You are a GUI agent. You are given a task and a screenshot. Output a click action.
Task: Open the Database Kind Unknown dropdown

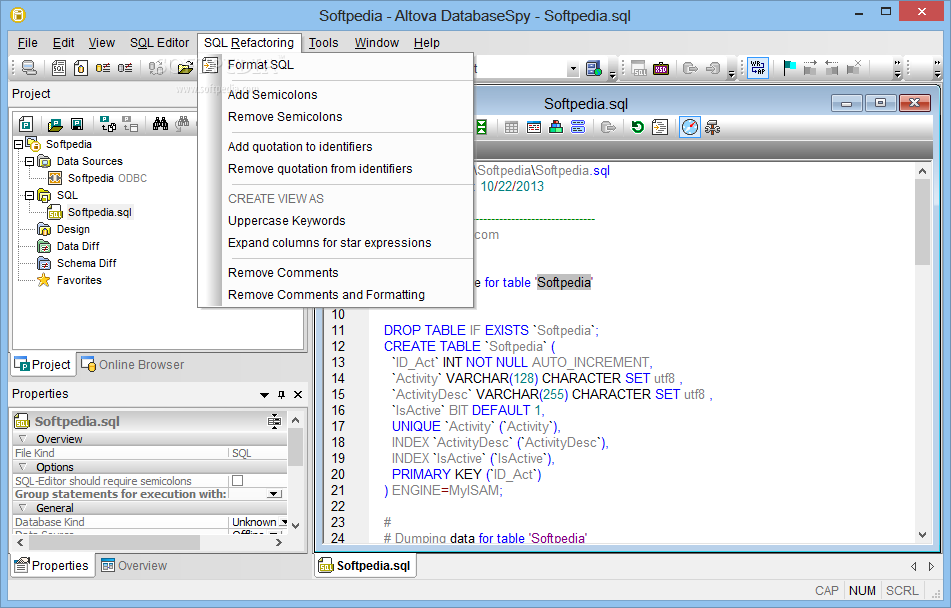[x=282, y=522]
